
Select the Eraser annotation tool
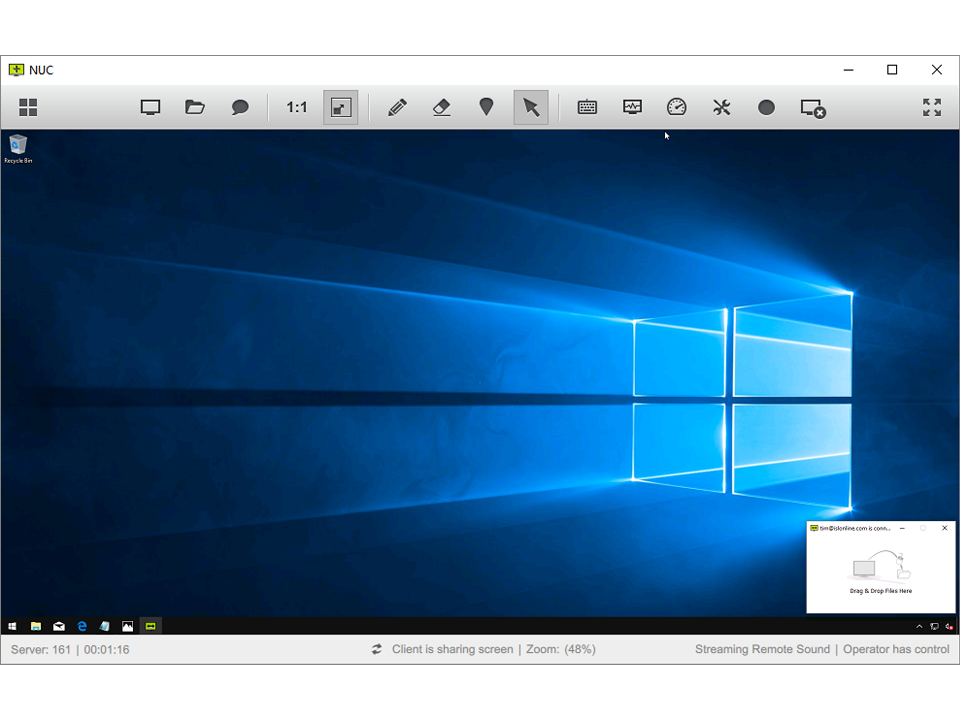click(x=441, y=107)
